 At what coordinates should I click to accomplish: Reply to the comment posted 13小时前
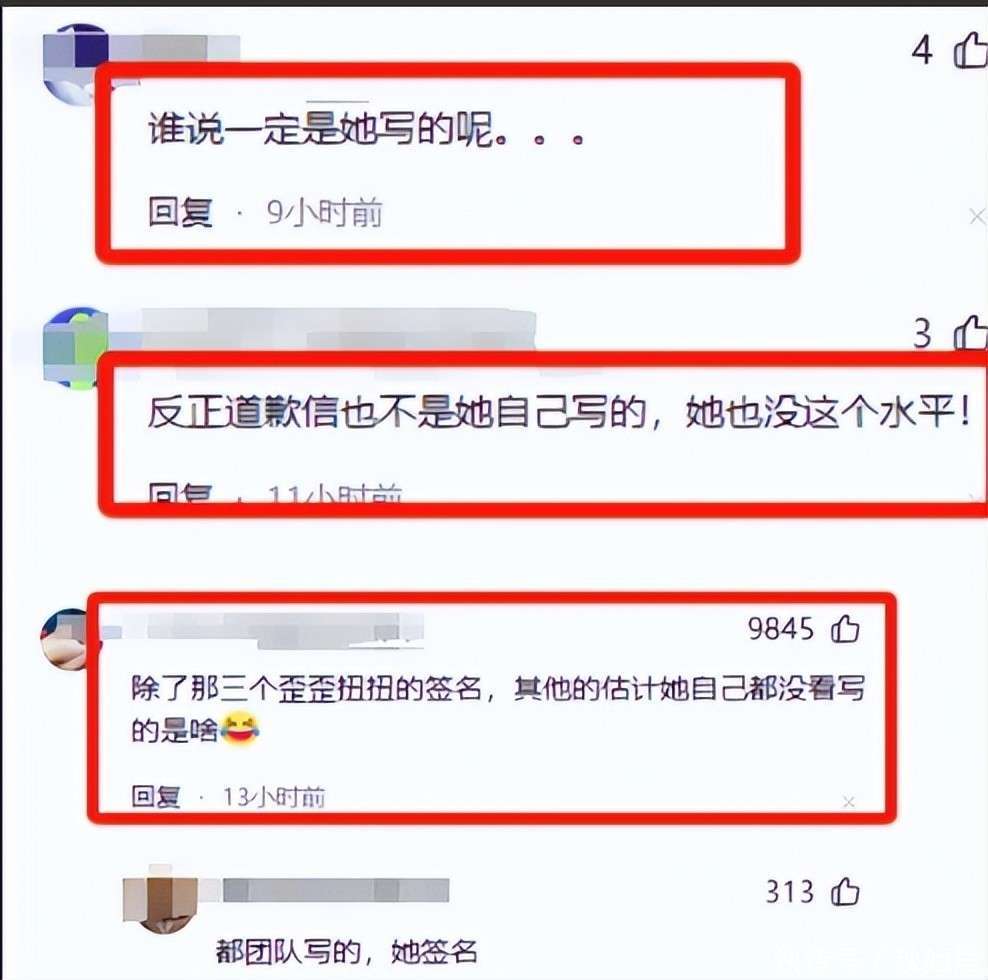(156, 797)
